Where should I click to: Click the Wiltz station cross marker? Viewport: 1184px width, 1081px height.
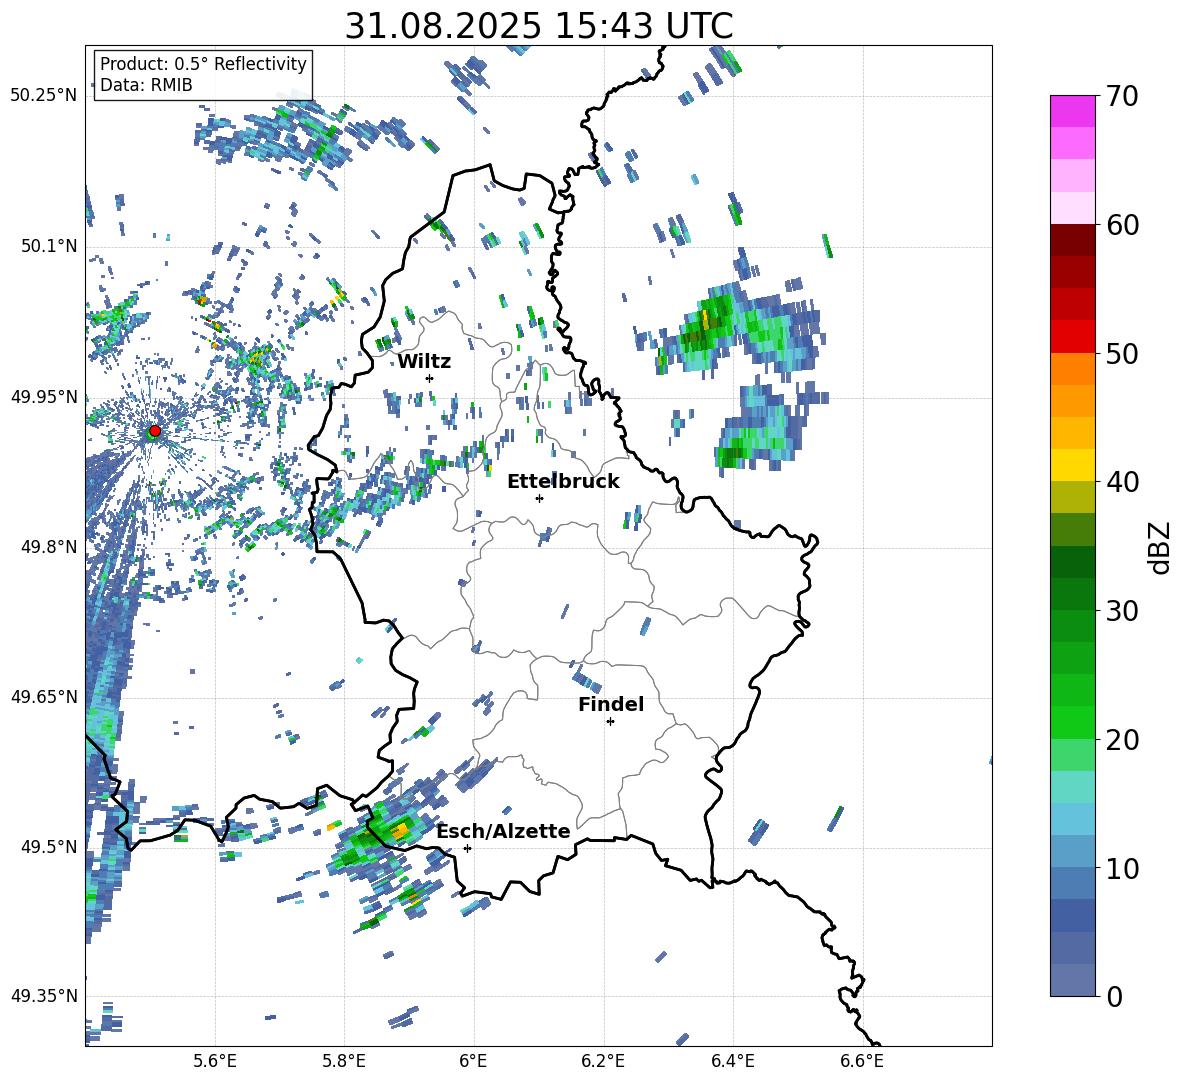[430, 378]
